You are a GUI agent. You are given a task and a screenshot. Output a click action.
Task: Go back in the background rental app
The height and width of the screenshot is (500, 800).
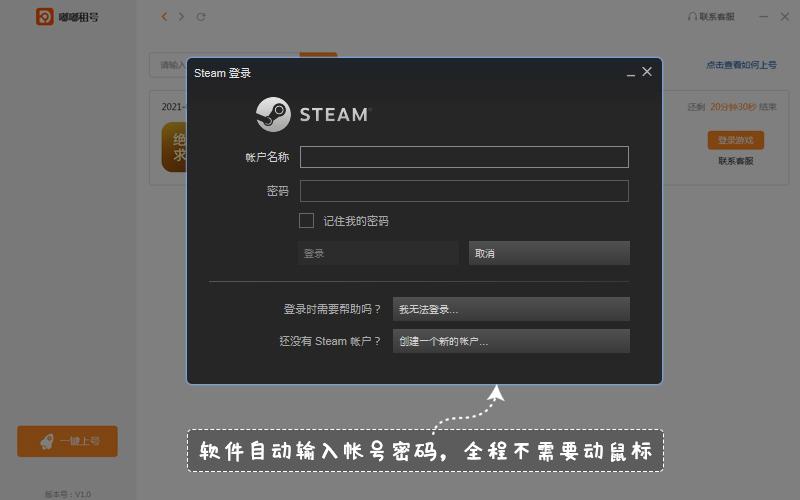(x=164, y=17)
